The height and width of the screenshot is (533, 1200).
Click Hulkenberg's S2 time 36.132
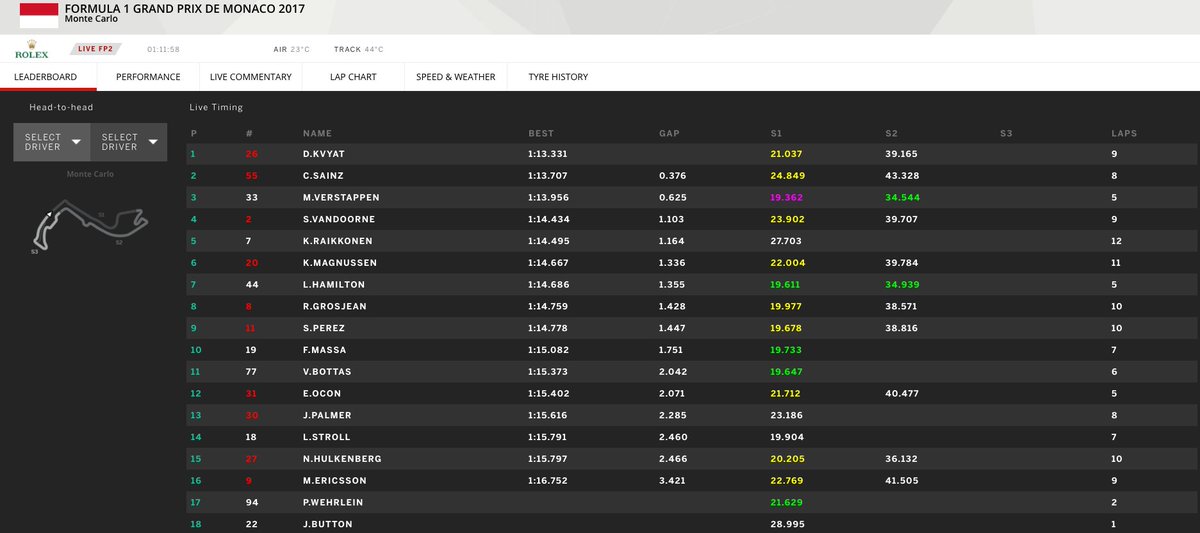pos(901,459)
